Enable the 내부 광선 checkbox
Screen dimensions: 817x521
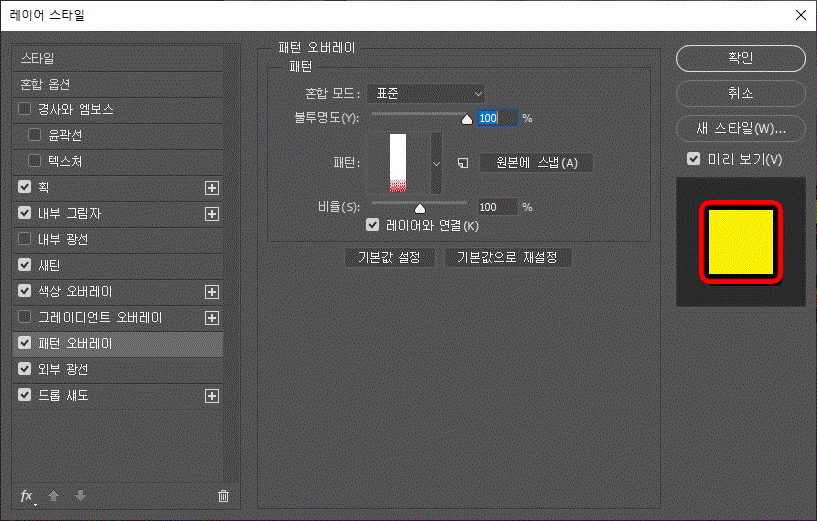pos(24,239)
